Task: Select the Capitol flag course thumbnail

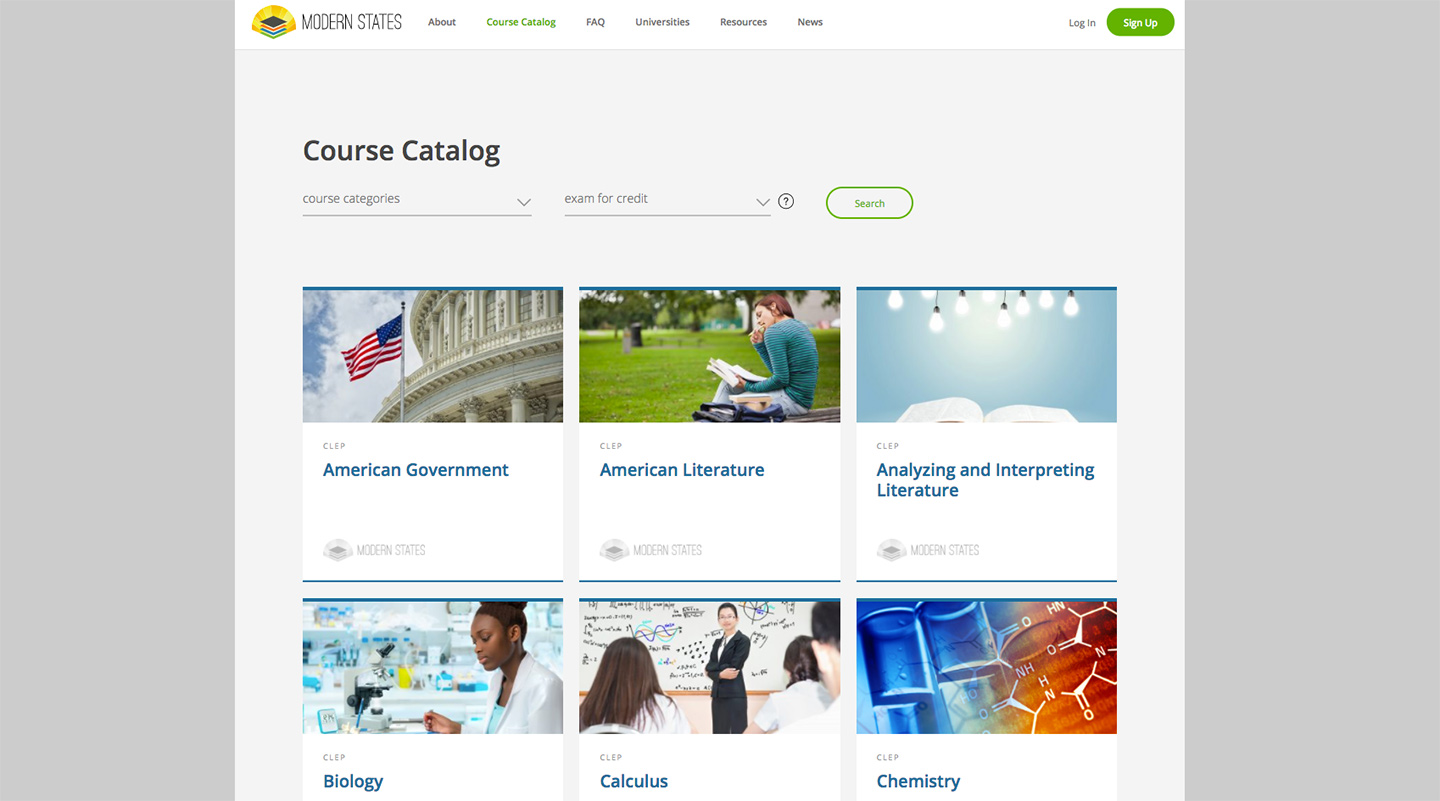Action: point(432,356)
